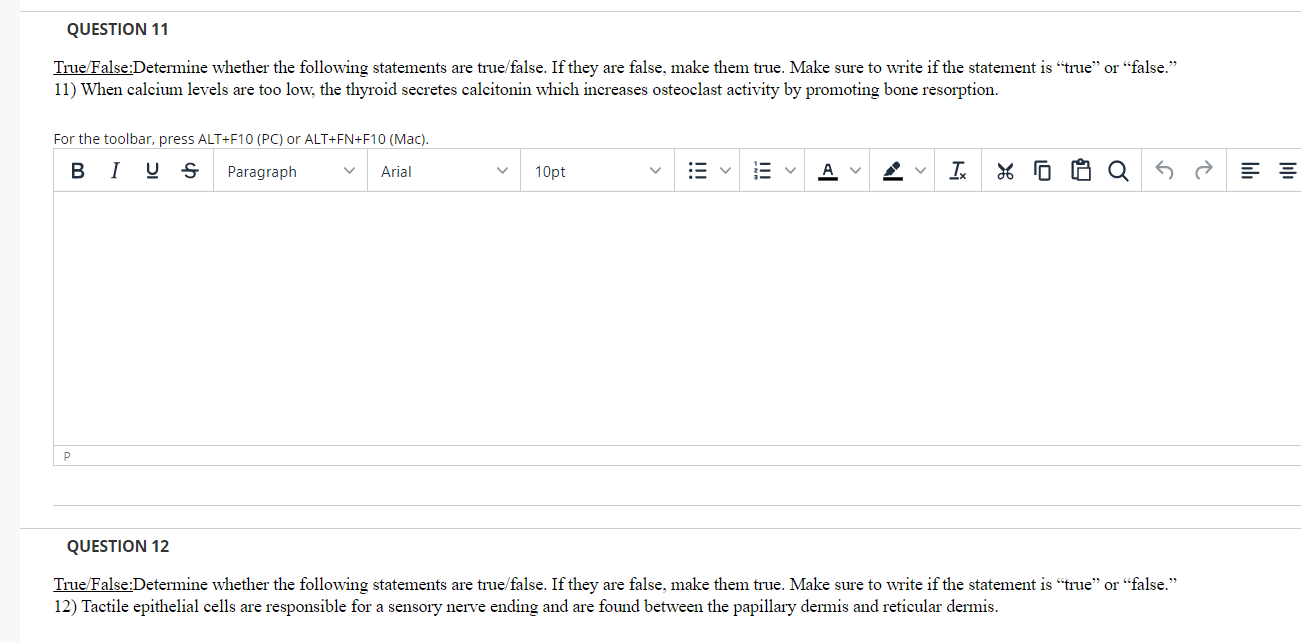
Task: Cut selected text with scissors icon
Action: (1004, 171)
